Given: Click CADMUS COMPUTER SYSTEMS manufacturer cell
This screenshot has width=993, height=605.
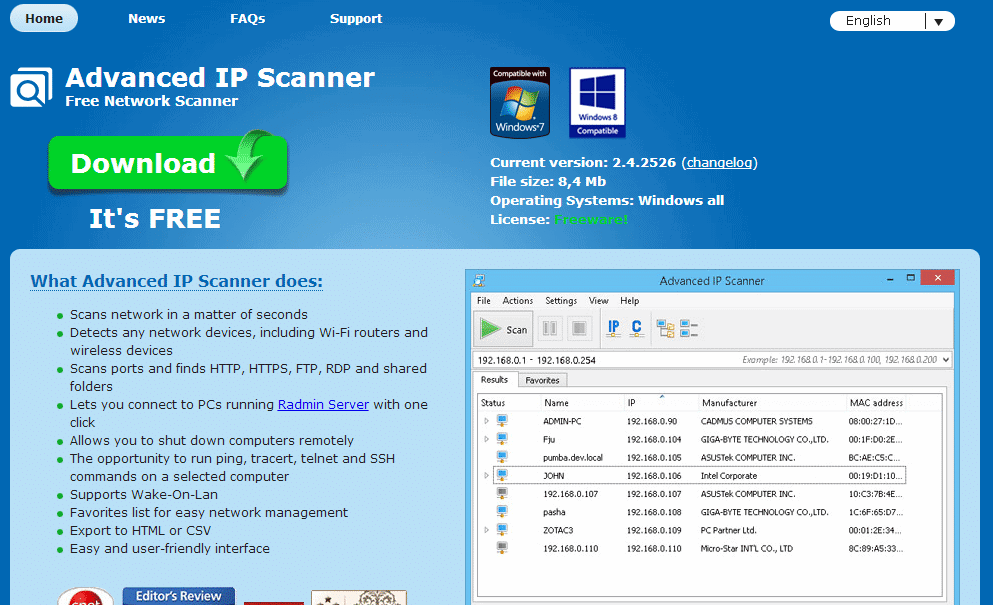Looking at the screenshot, I should [x=756, y=421].
